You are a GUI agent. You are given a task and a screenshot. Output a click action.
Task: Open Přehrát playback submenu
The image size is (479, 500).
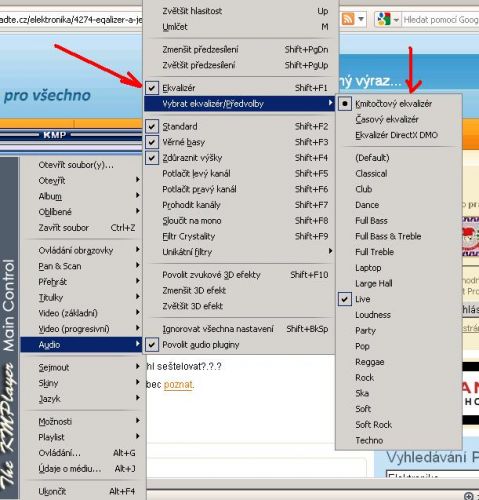[81, 282]
